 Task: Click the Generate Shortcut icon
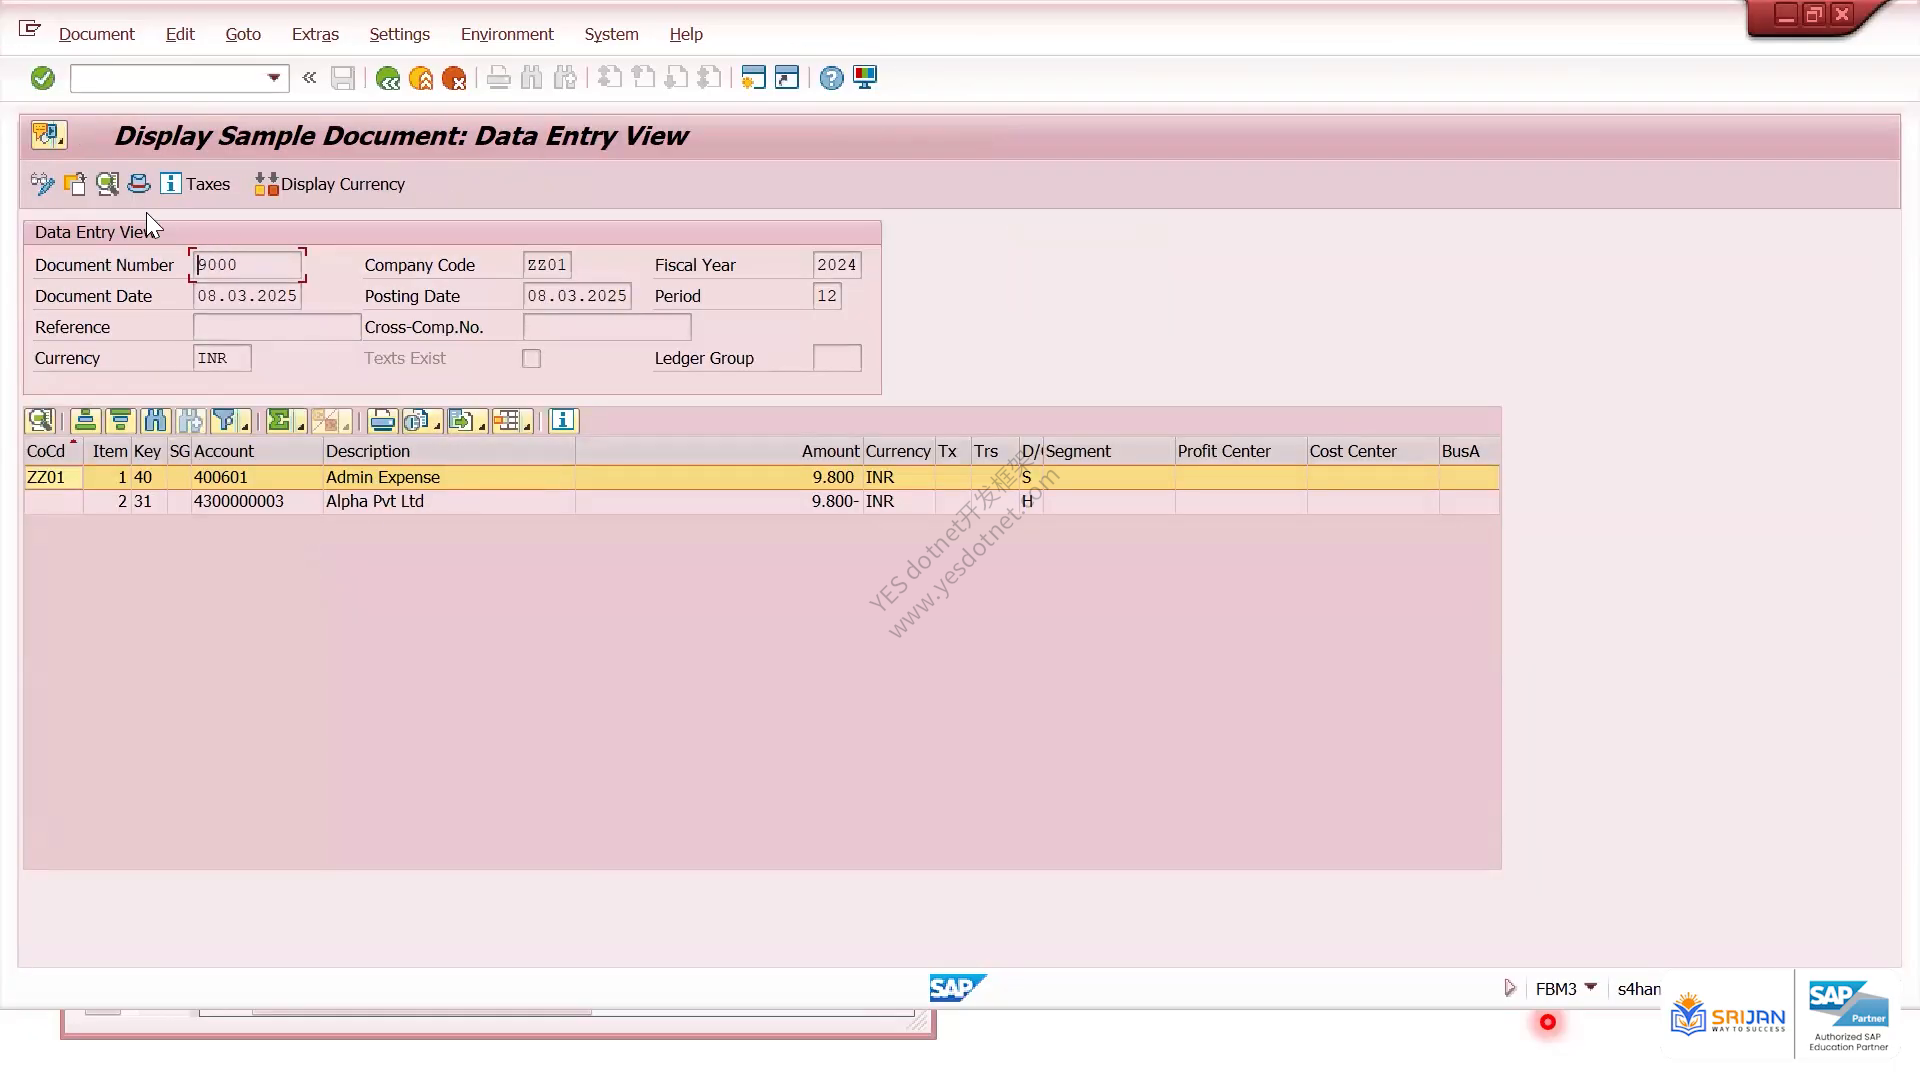point(787,78)
